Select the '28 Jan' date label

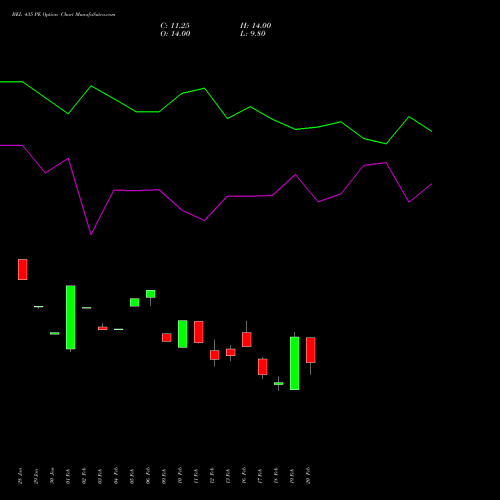20,476
